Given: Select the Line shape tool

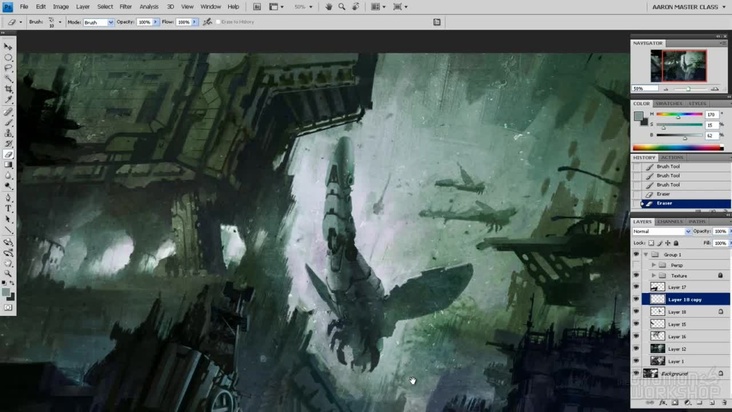Looking at the screenshot, I should tap(8, 230).
